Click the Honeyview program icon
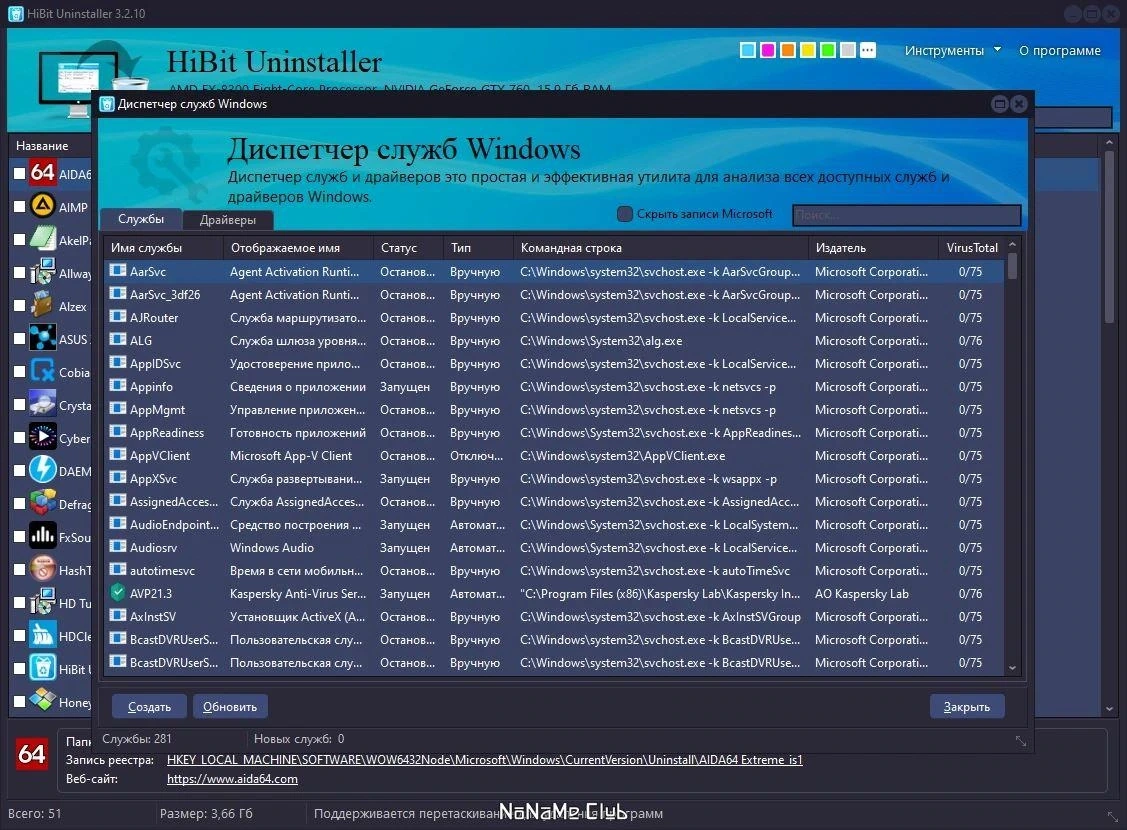 42,701
